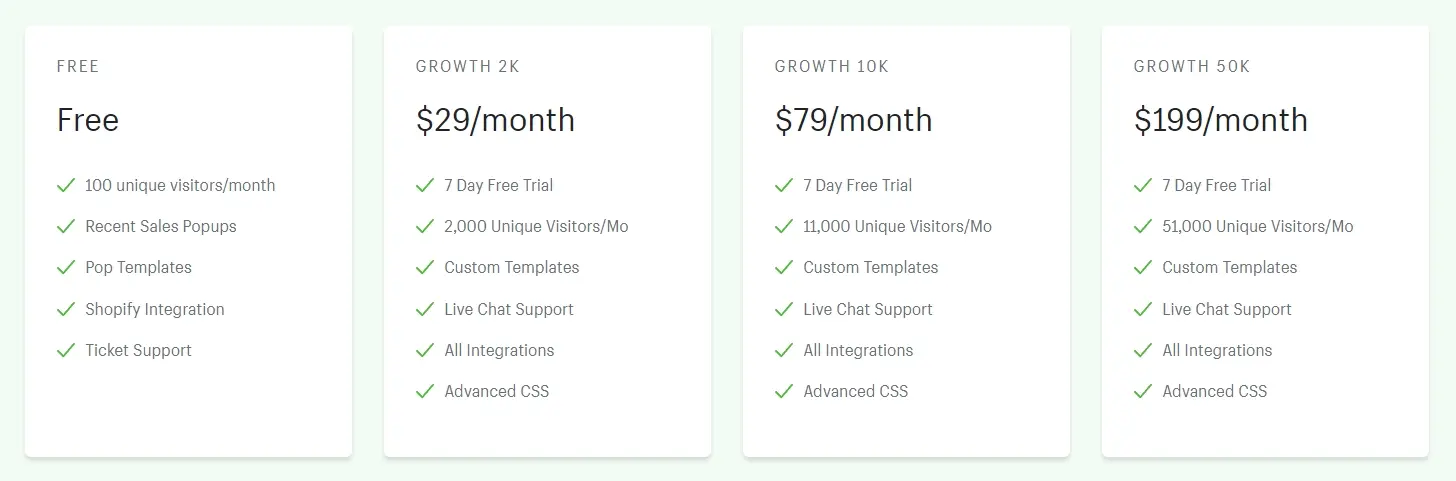
Task: Click the GROWTH 50K plan label
Action: point(1192,67)
